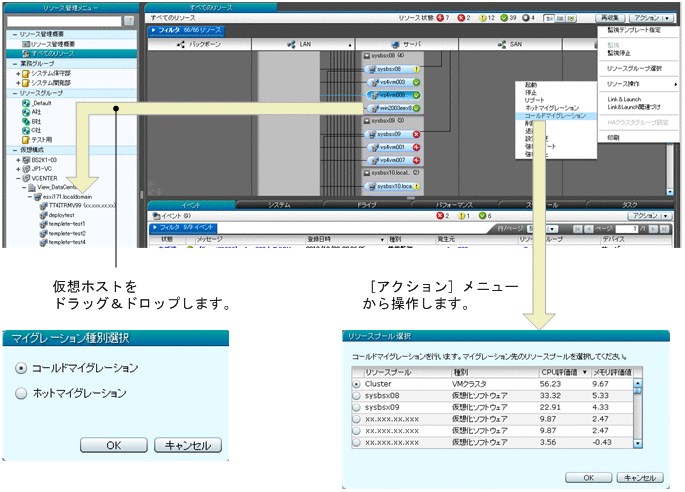Click the テスト用 group folder icon
This screenshot has width=685, height=492.
[26, 140]
